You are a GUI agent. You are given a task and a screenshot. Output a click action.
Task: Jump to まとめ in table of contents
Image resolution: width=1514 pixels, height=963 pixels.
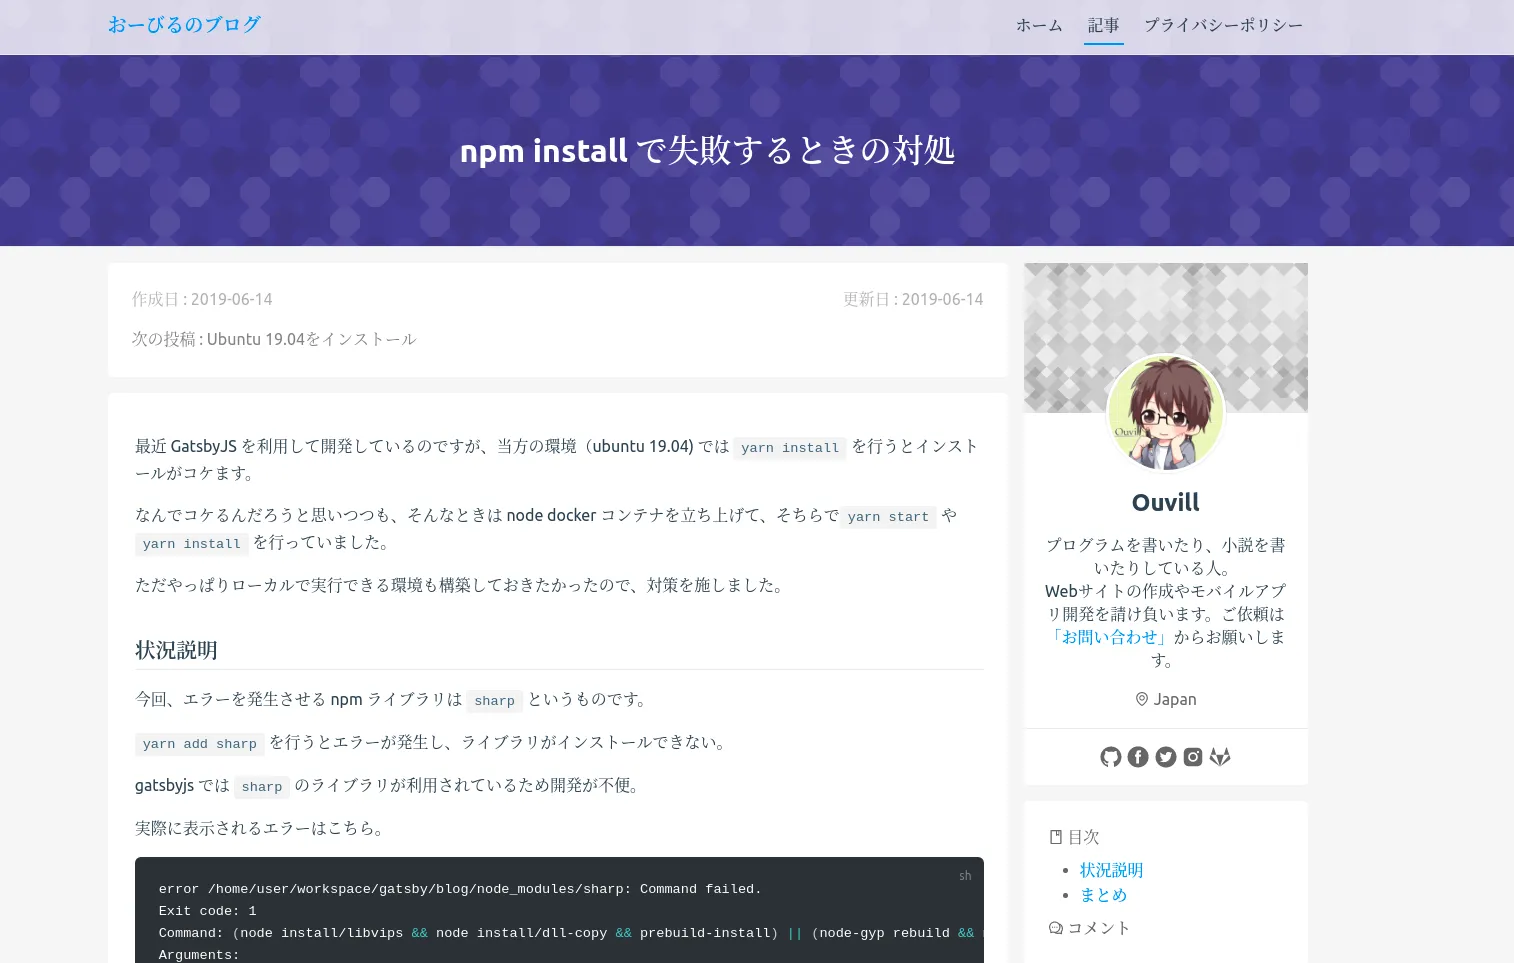tap(1103, 895)
